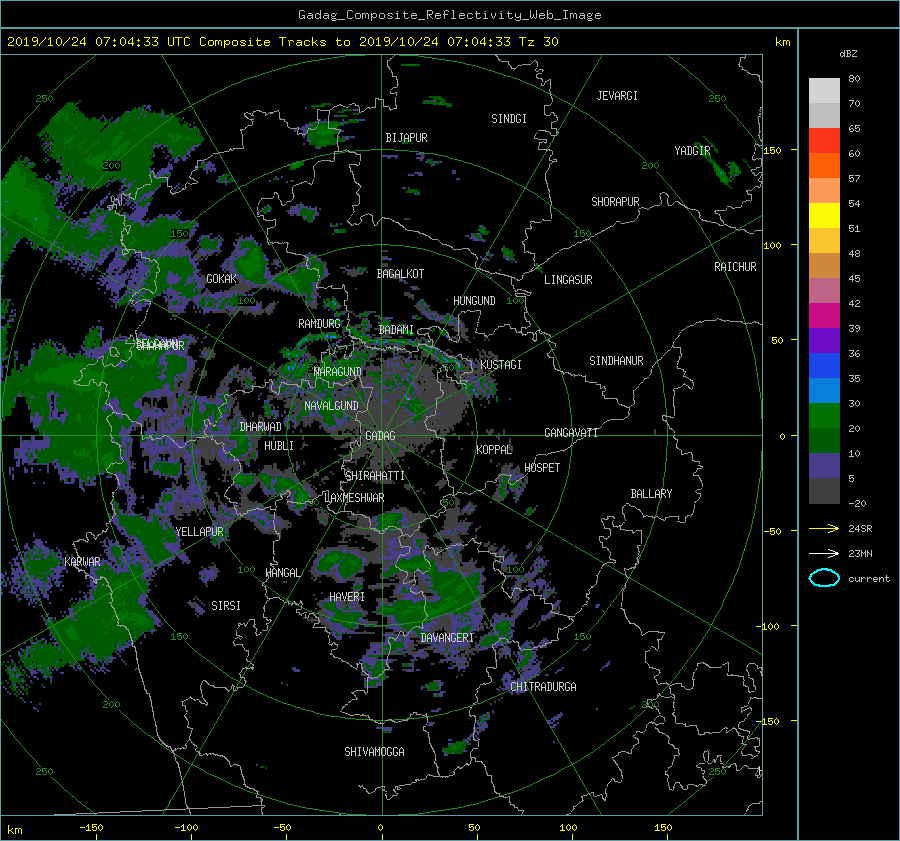Click the CHITRADURGA label
The width and height of the screenshot is (900, 841).
(x=543, y=687)
